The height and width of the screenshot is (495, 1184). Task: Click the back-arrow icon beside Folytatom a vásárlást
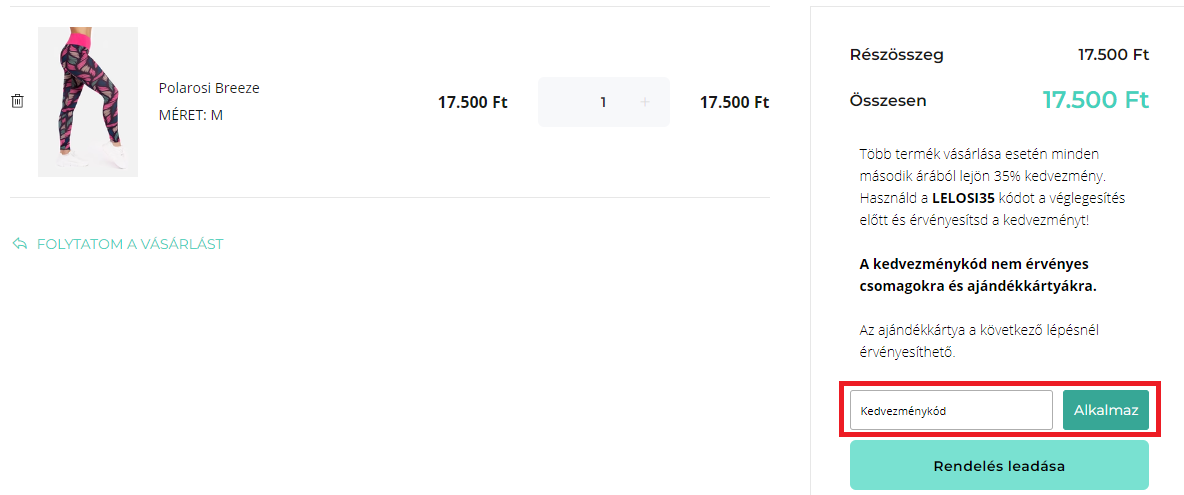tap(20, 244)
